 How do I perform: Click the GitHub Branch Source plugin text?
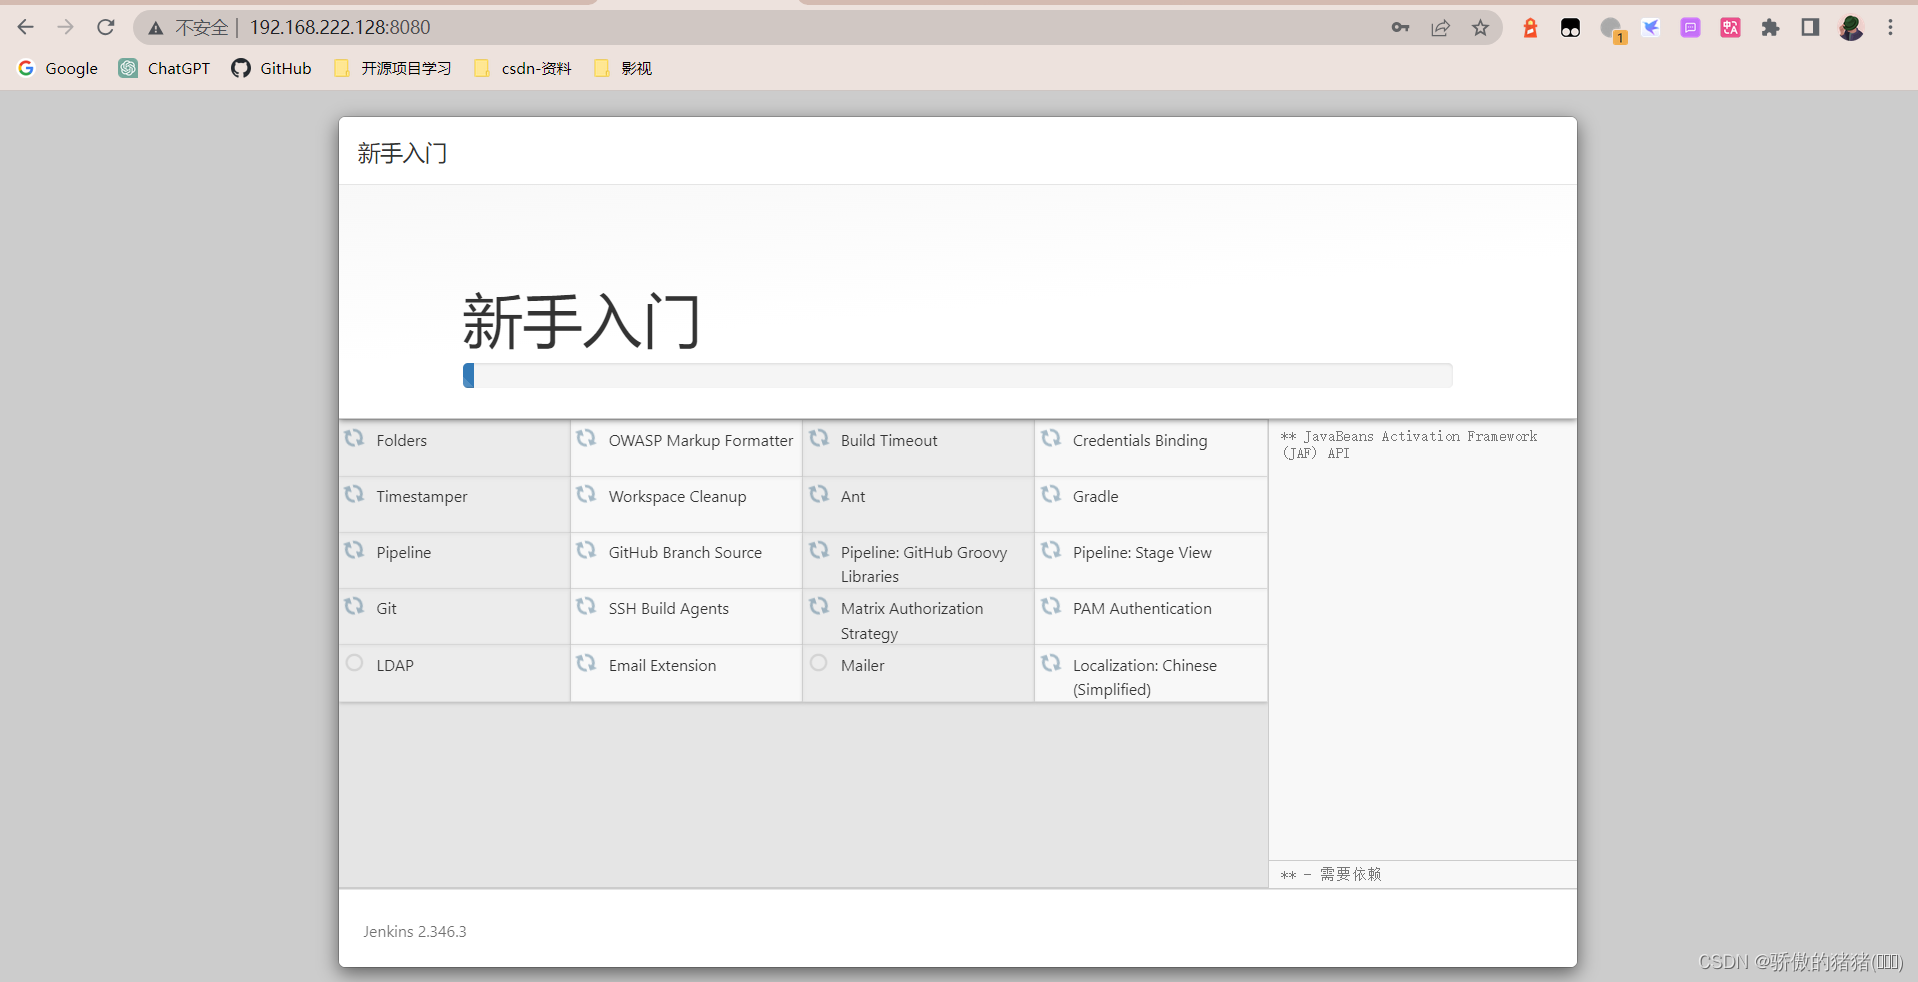(685, 553)
